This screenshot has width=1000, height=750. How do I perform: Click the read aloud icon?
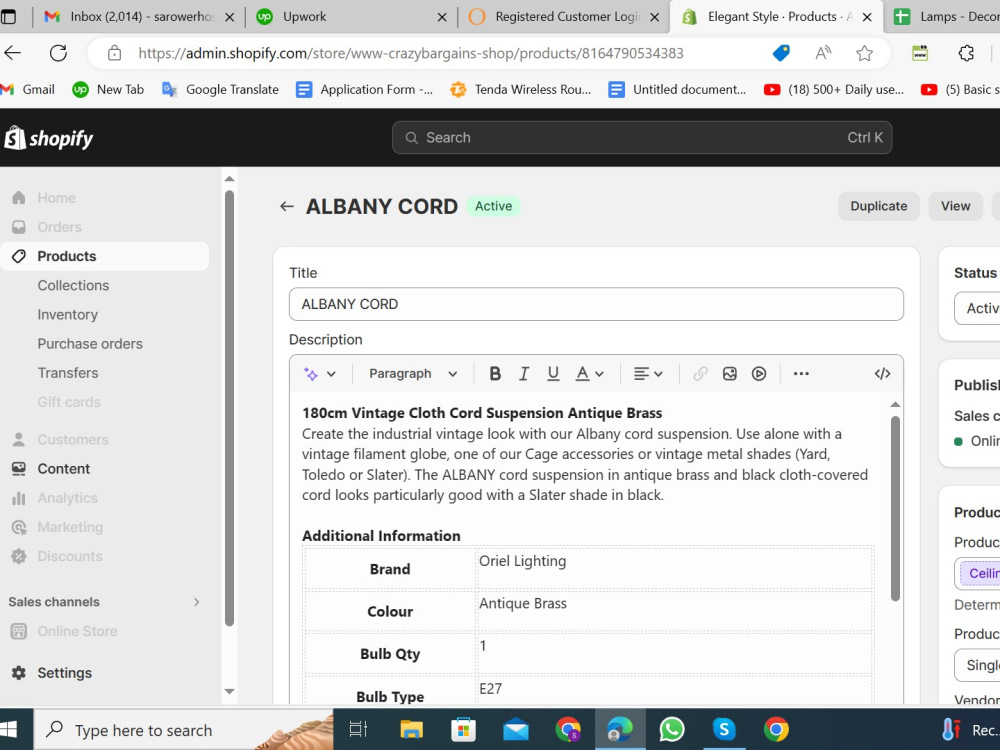pos(823,53)
